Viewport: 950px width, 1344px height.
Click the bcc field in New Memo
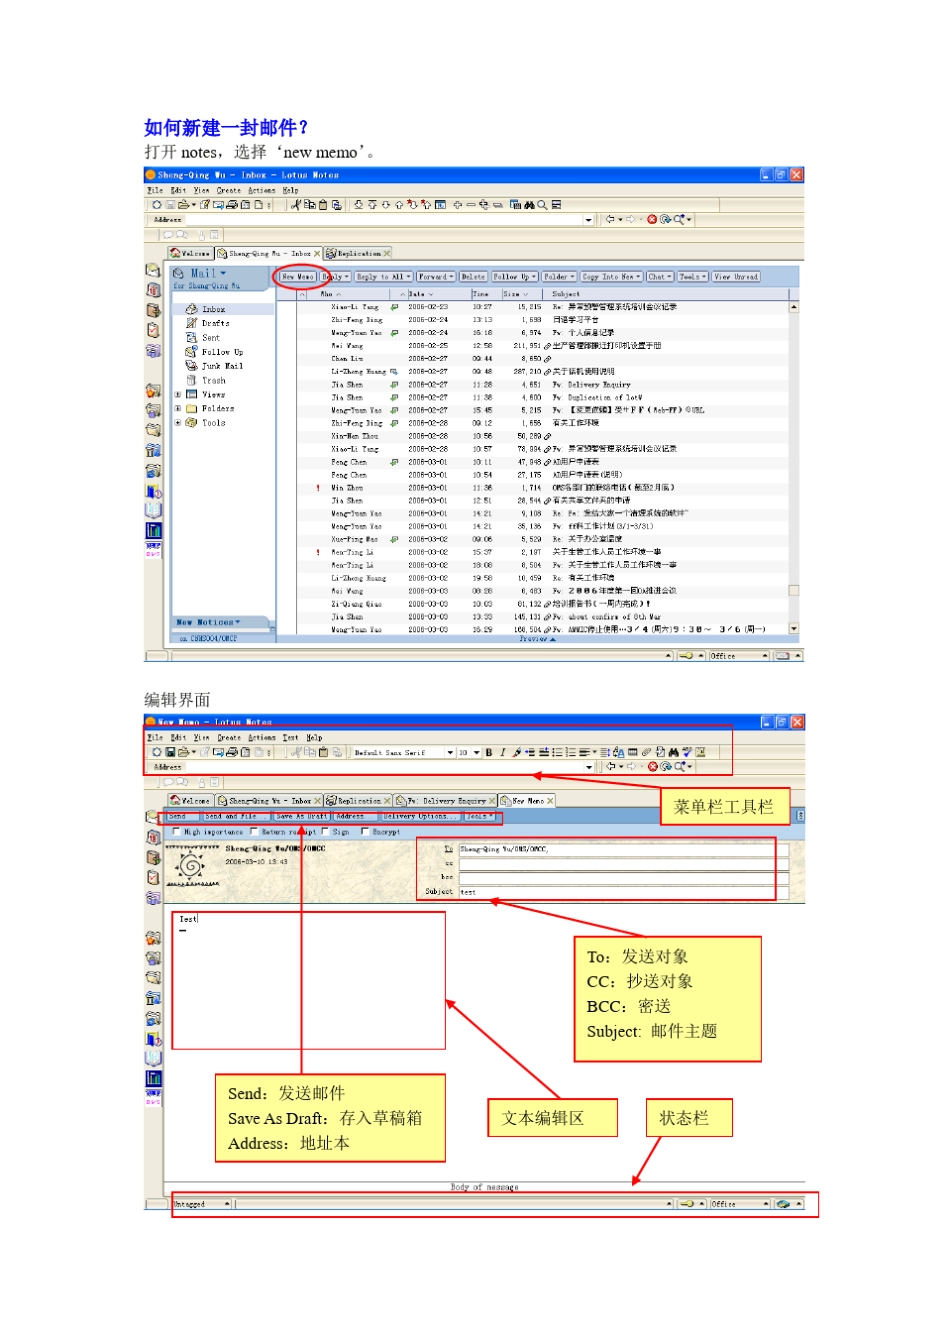tap(624, 878)
